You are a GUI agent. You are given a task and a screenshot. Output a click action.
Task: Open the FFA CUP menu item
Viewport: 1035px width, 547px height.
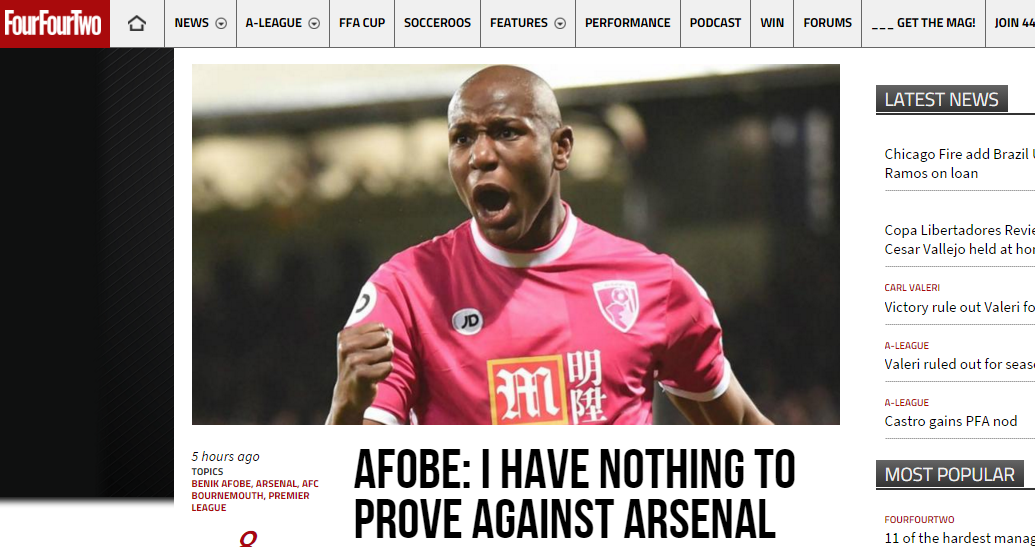pyautogui.click(x=362, y=23)
